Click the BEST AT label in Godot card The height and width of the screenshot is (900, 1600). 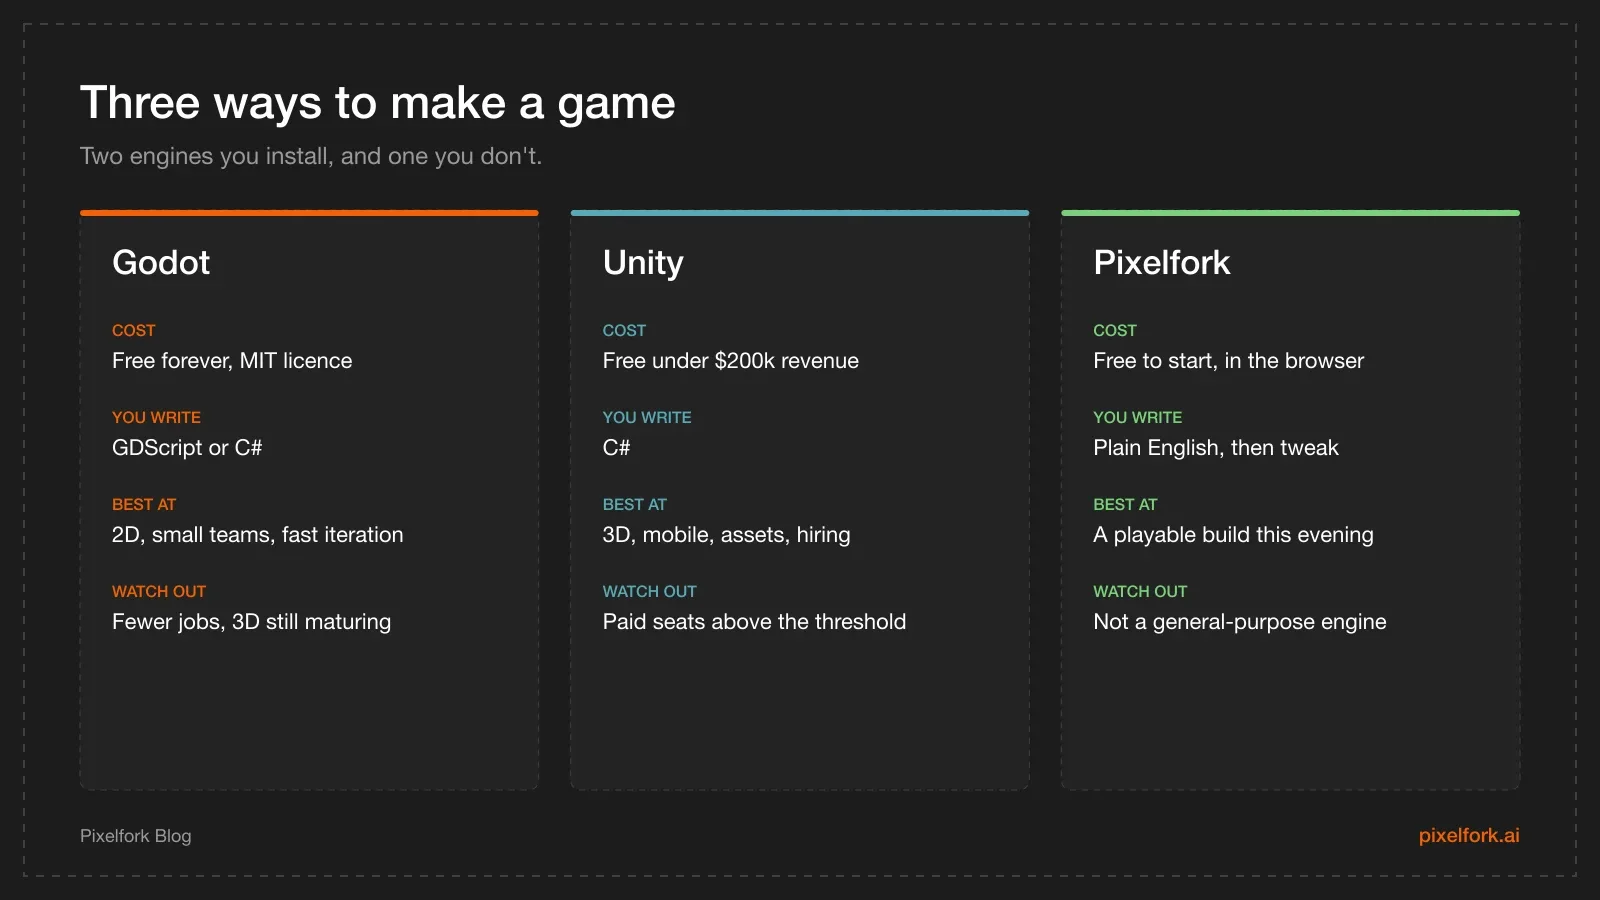tap(144, 505)
